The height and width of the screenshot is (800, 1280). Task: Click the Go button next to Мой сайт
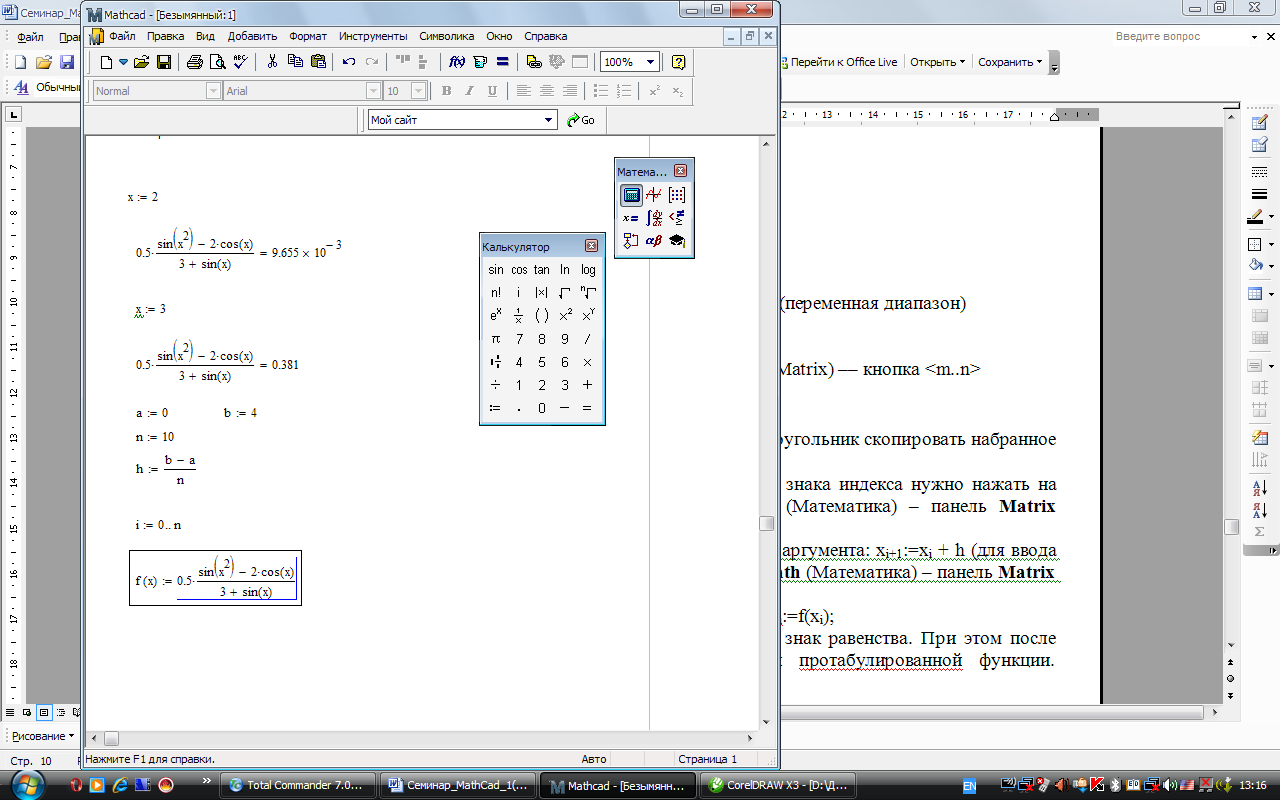(x=581, y=120)
